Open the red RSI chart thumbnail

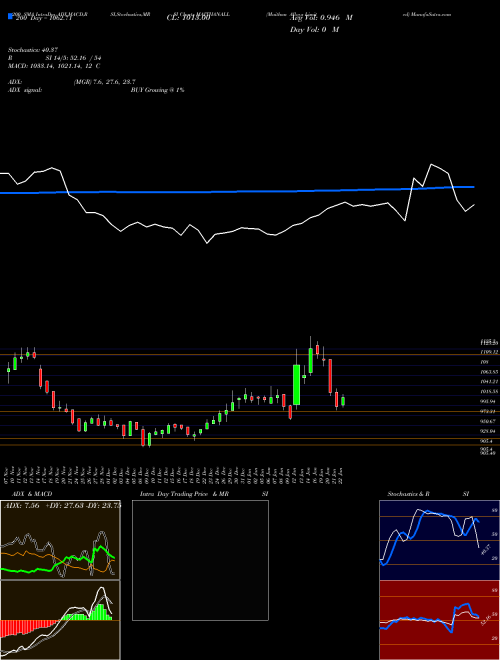(x=439, y=620)
